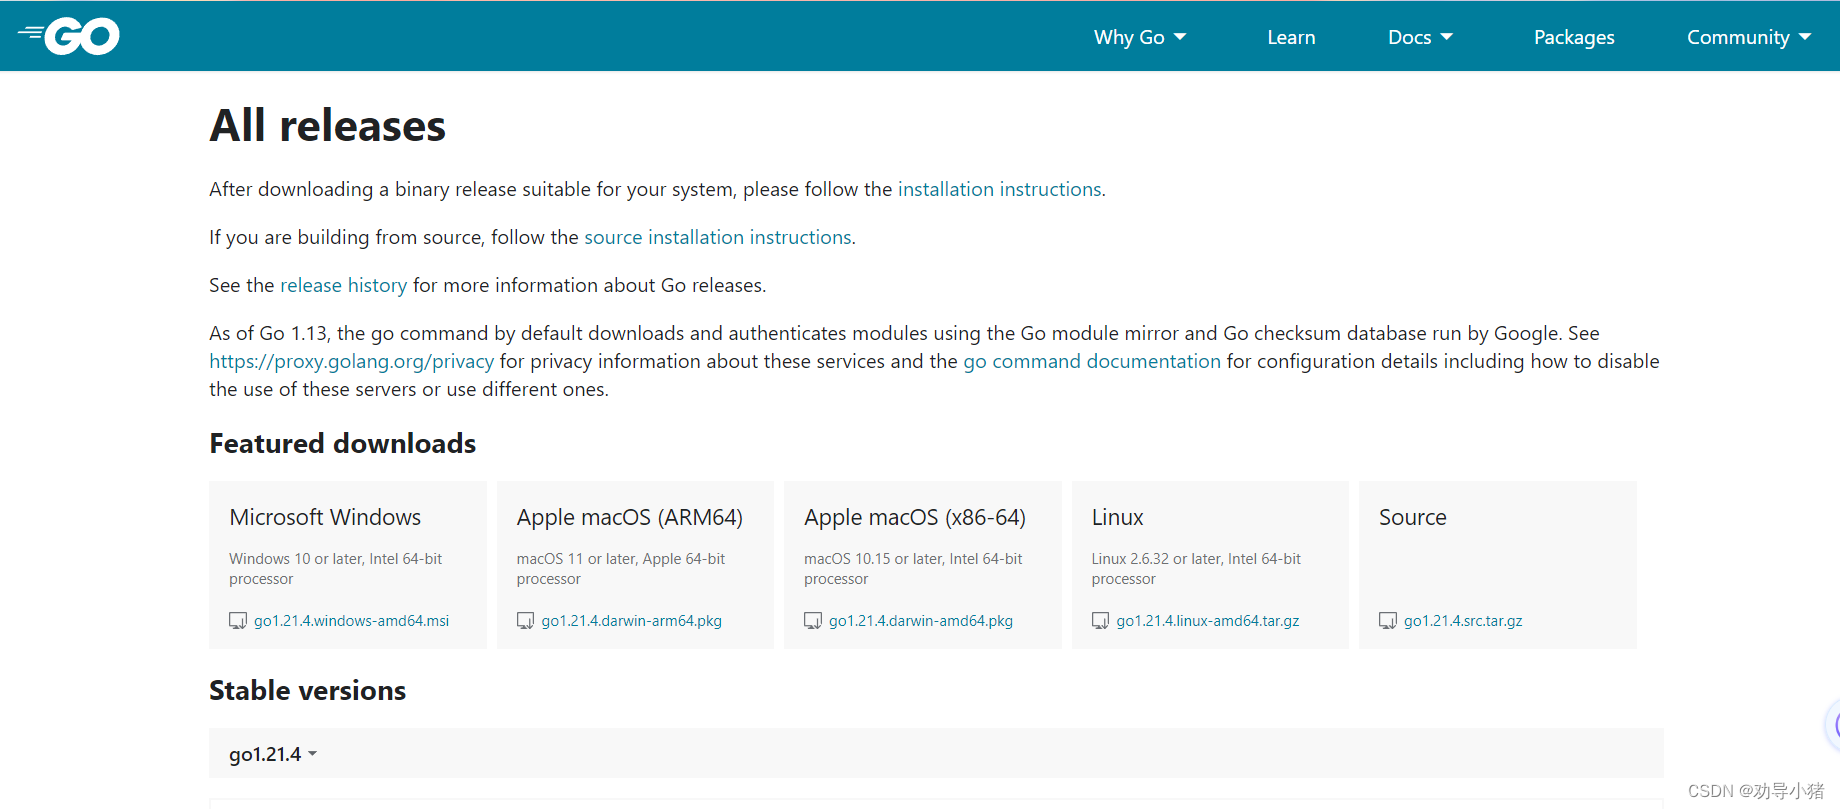Download go1.21.4.darwin-amd64.pkg

point(920,621)
